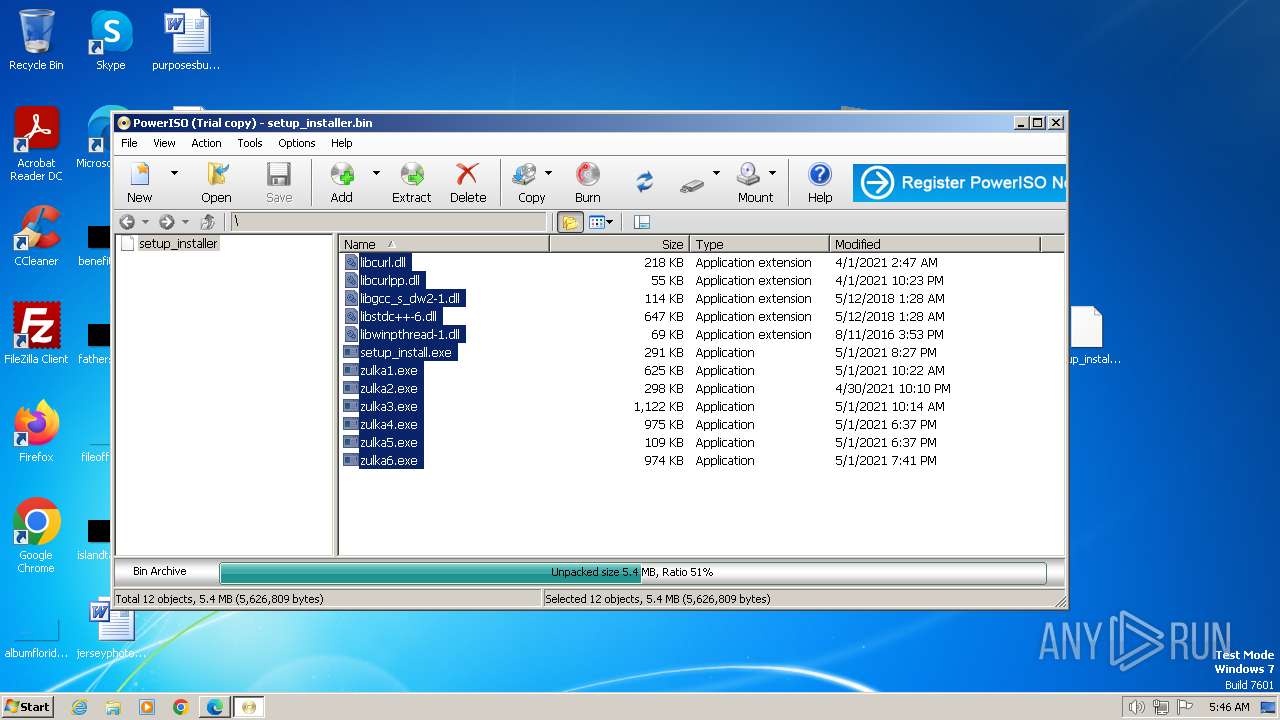Click the Internet Explorer taskbar icon
The height and width of the screenshot is (720, 1280).
[x=79, y=707]
